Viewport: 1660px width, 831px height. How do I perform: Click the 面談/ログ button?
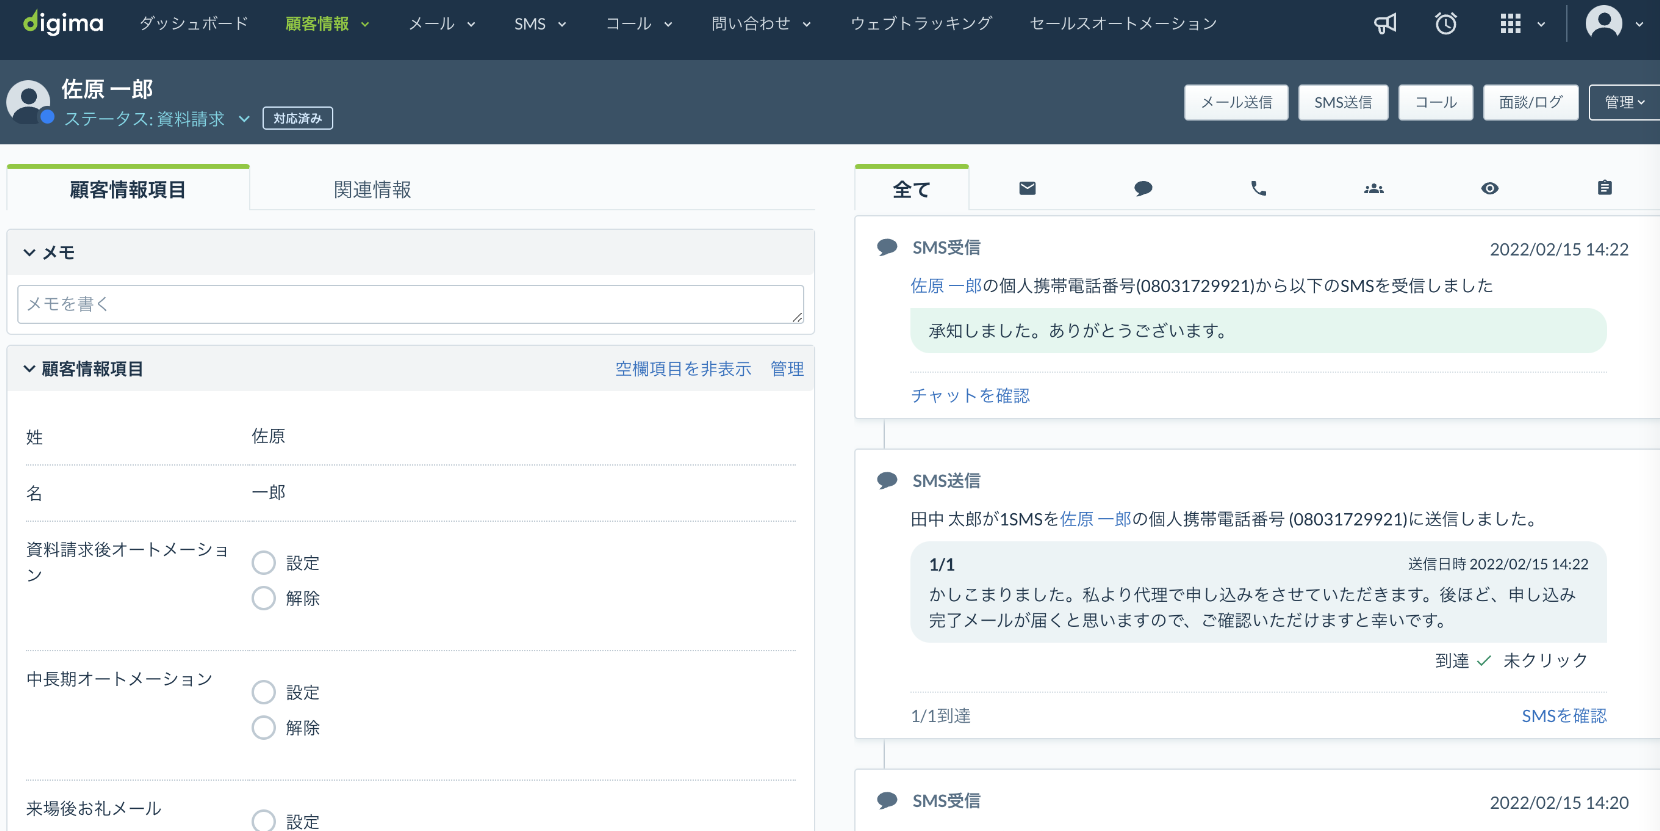coord(1531,102)
